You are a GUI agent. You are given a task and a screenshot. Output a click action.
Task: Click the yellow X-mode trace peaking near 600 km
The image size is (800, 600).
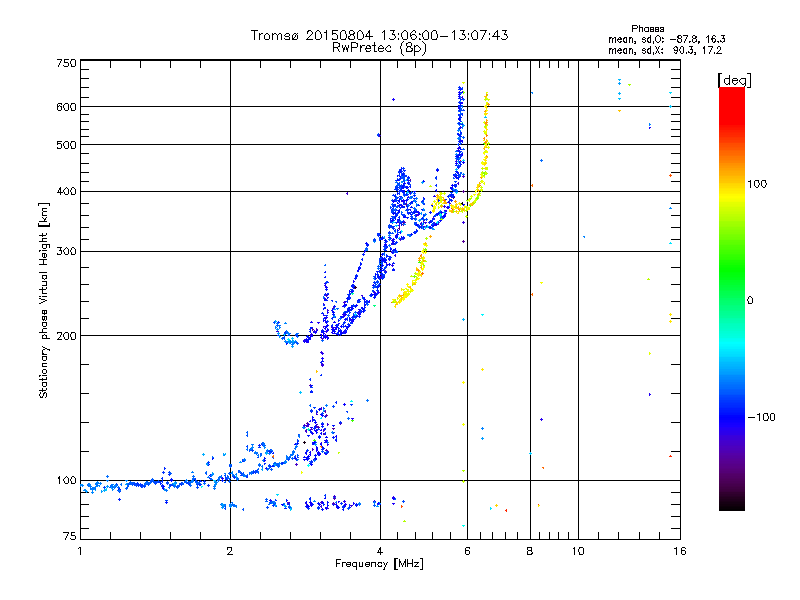tap(485, 143)
